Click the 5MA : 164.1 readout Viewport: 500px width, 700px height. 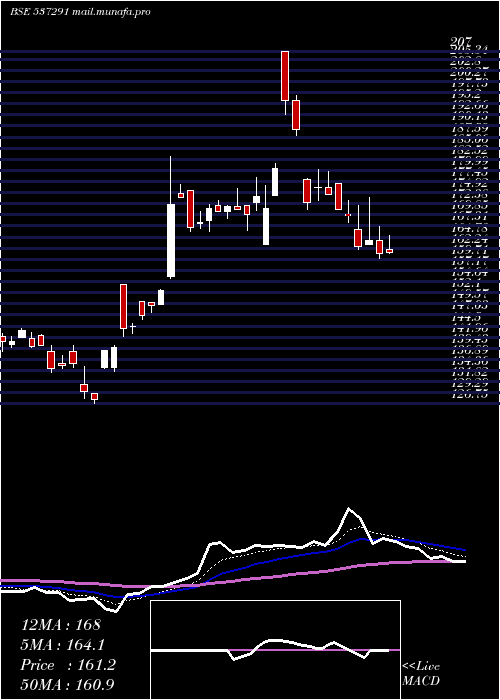tap(64, 645)
